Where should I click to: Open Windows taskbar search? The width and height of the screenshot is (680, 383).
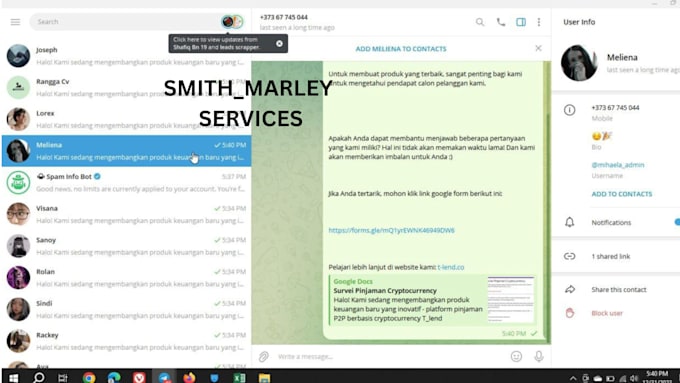[39, 377]
